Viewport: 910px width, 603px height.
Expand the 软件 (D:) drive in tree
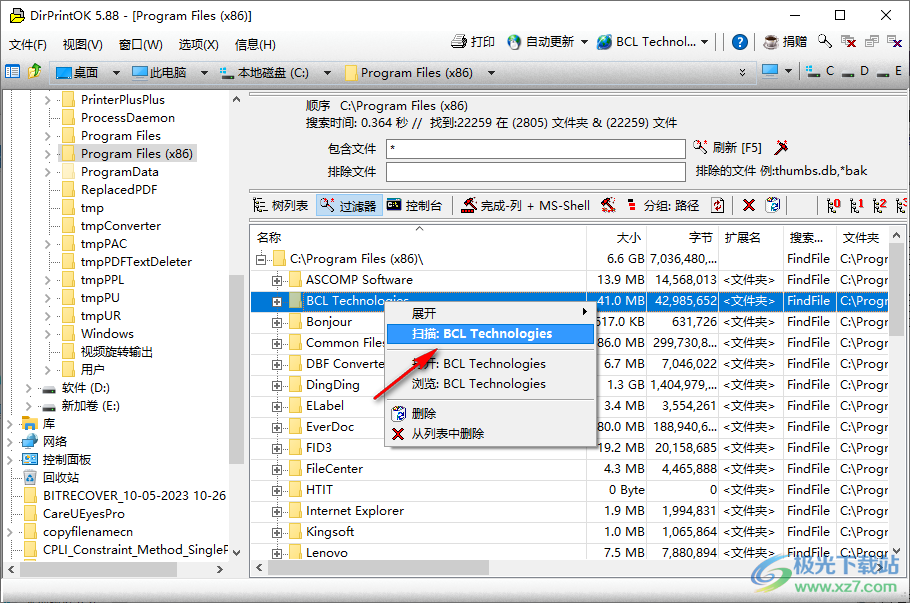28,388
